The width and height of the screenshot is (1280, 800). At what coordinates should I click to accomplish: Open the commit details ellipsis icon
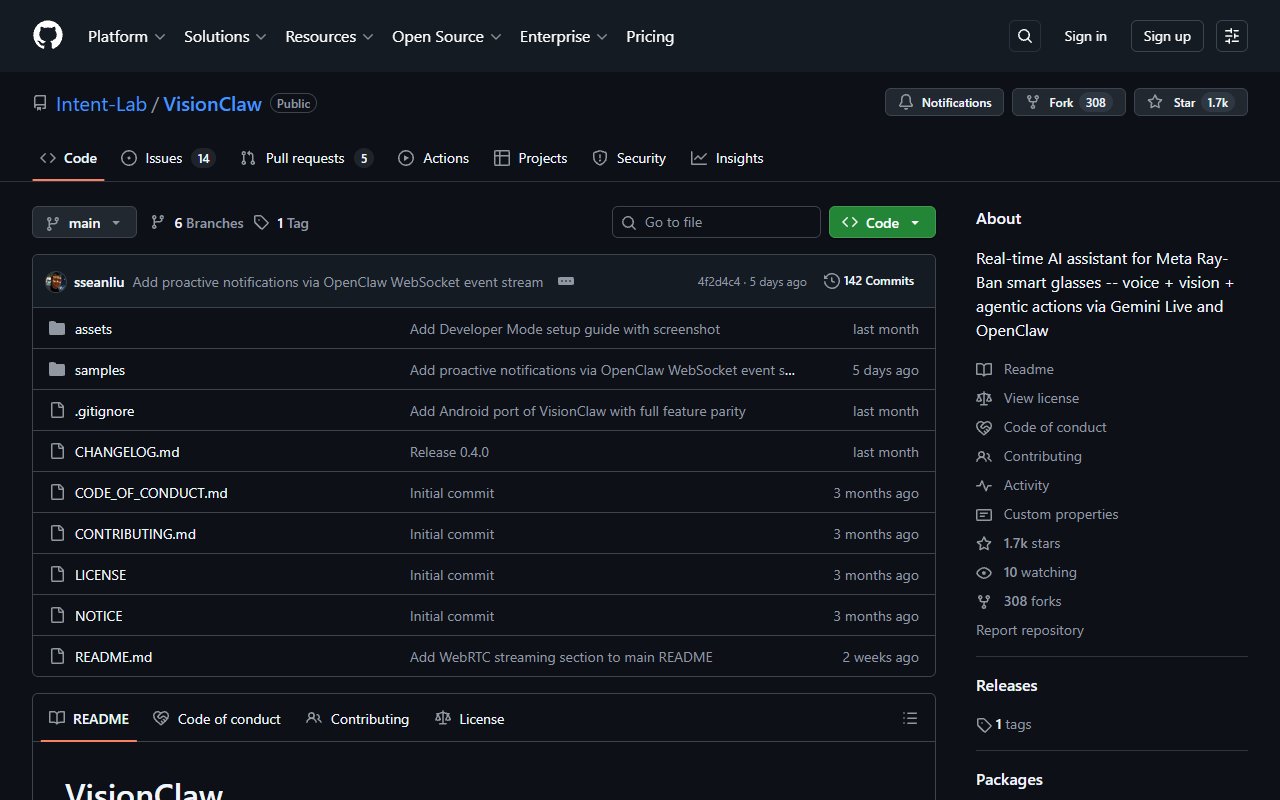point(566,281)
